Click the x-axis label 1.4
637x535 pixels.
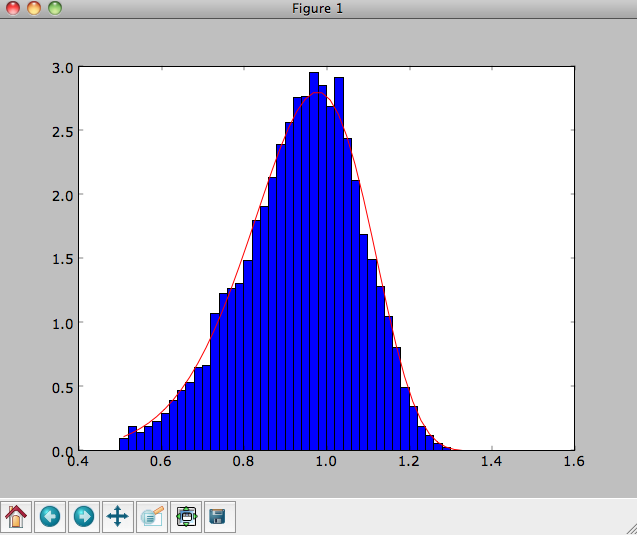coord(491,461)
